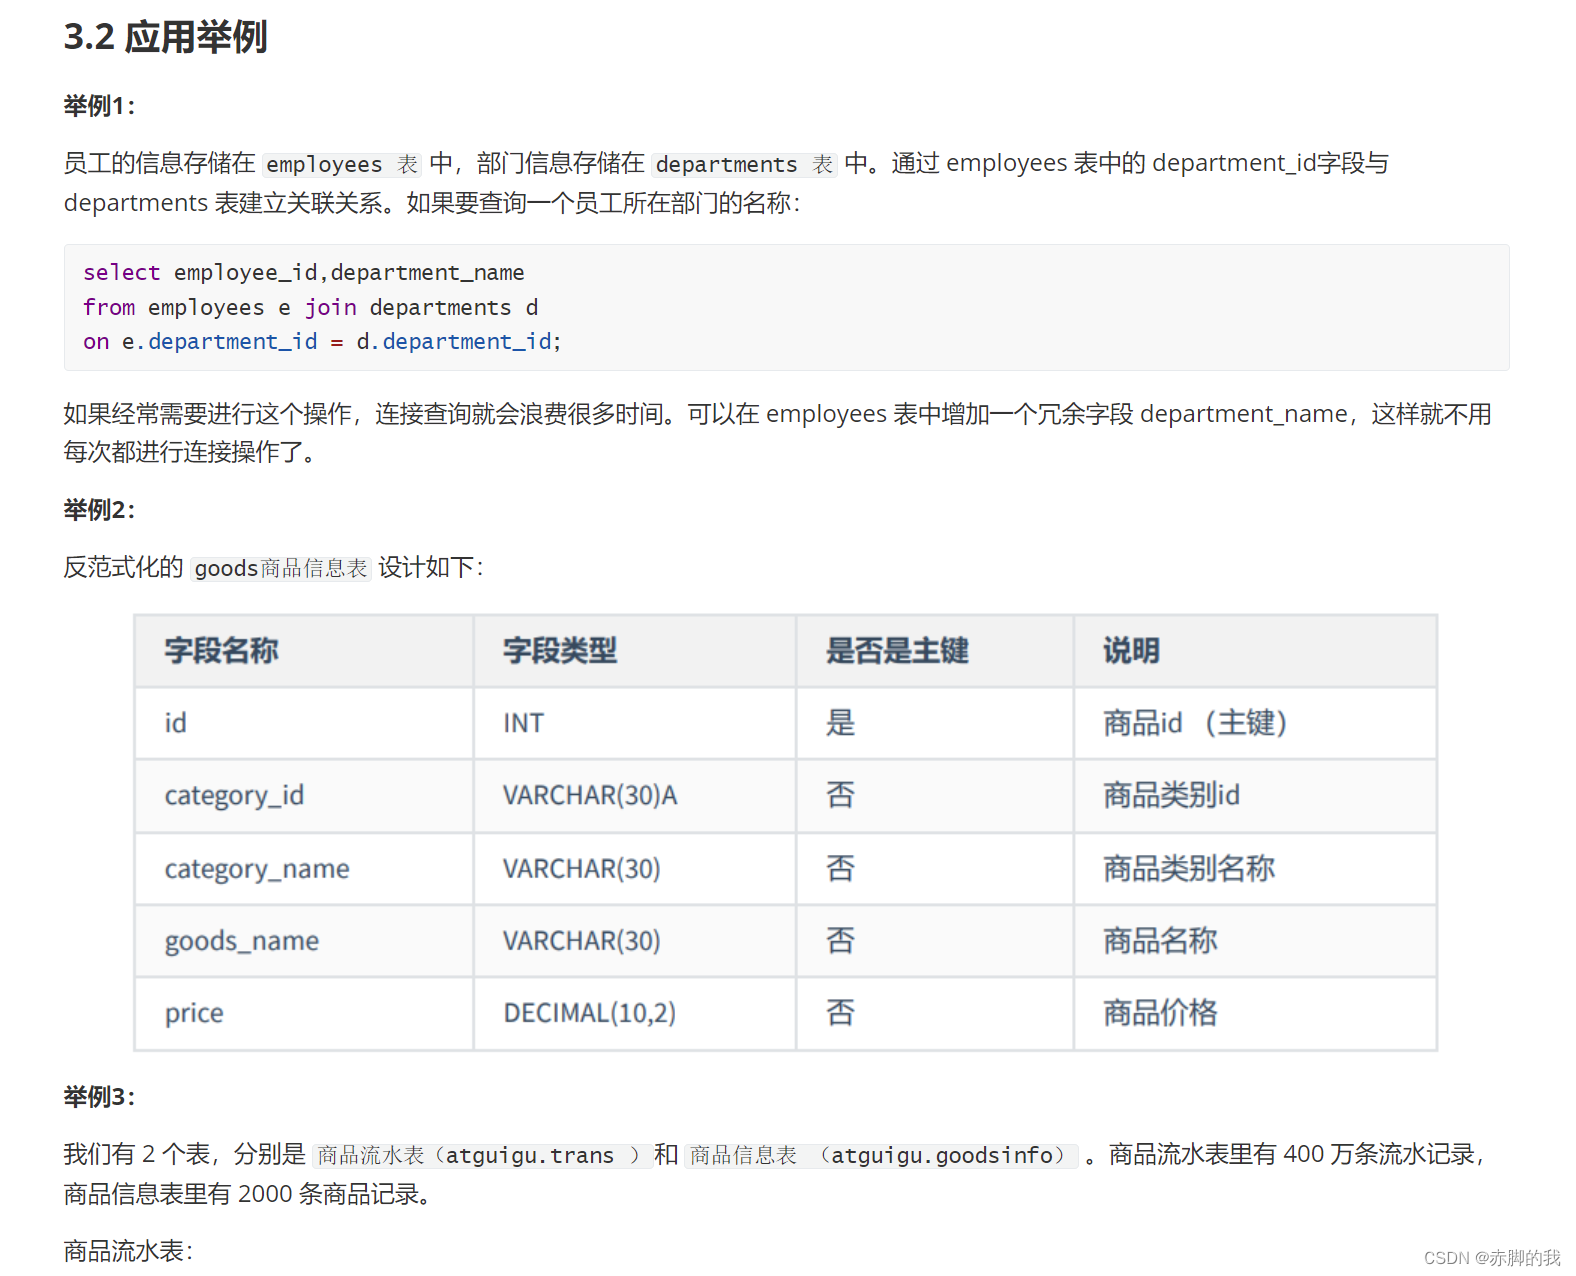
Task: Click the 'INT' type cell
Action: [635, 723]
